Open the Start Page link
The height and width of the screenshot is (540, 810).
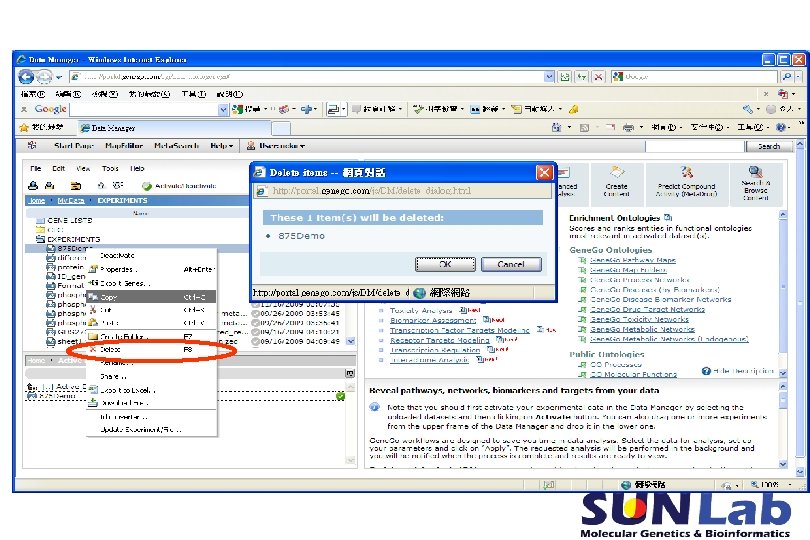click(x=74, y=146)
